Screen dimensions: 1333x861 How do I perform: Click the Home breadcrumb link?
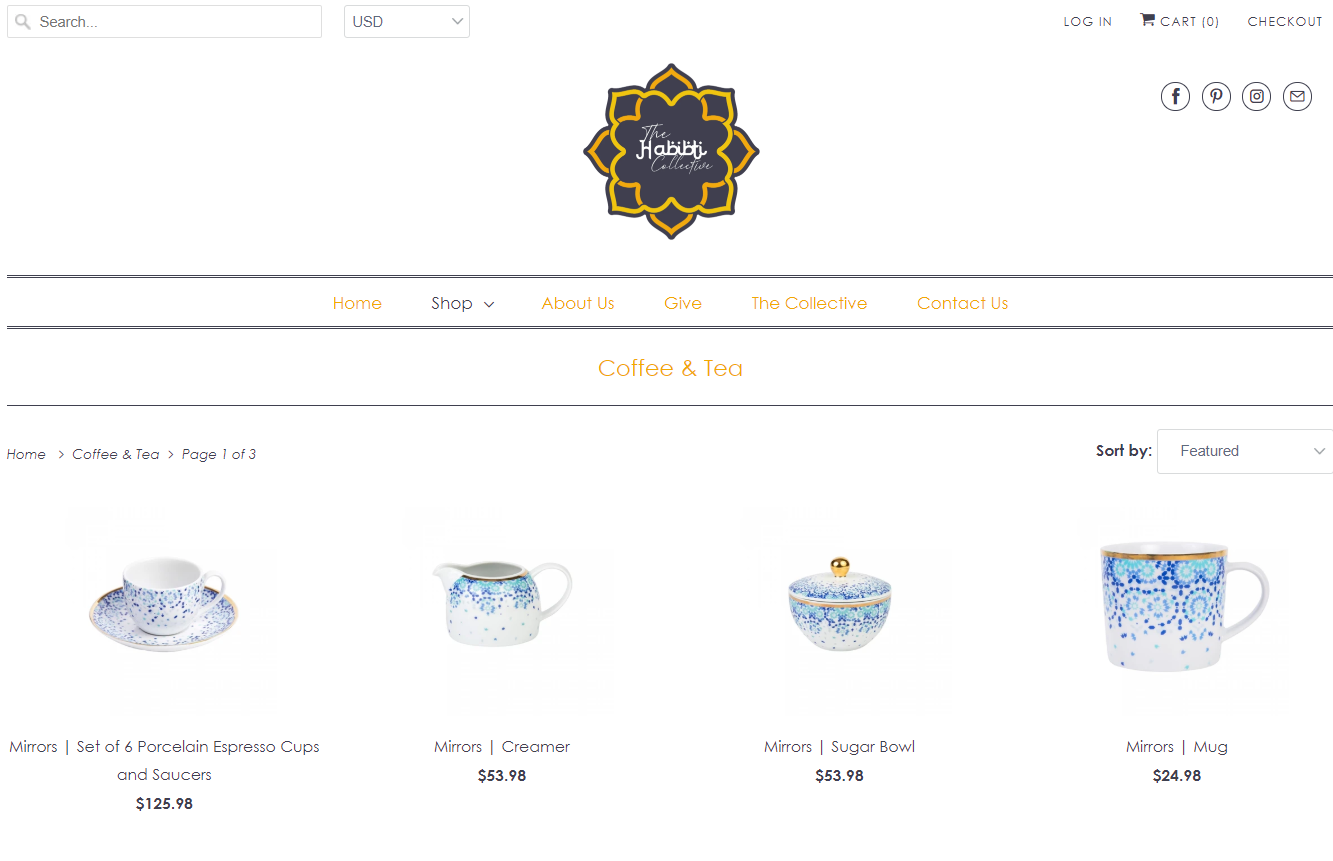[x=26, y=454]
